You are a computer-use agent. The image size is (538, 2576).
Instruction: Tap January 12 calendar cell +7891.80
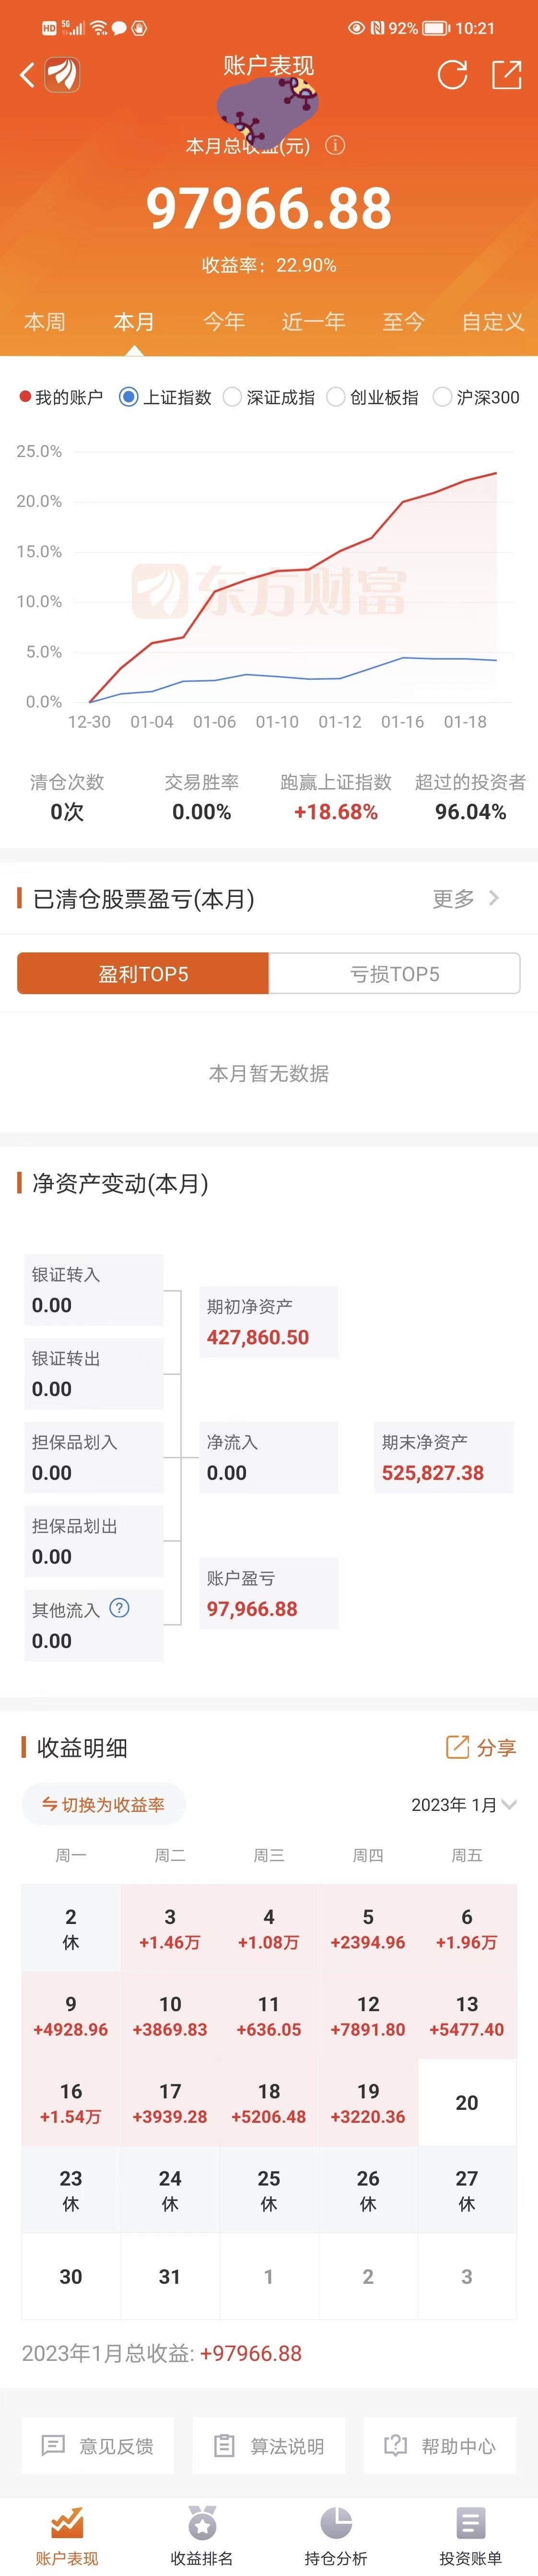pyautogui.click(x=368, y=2016)
